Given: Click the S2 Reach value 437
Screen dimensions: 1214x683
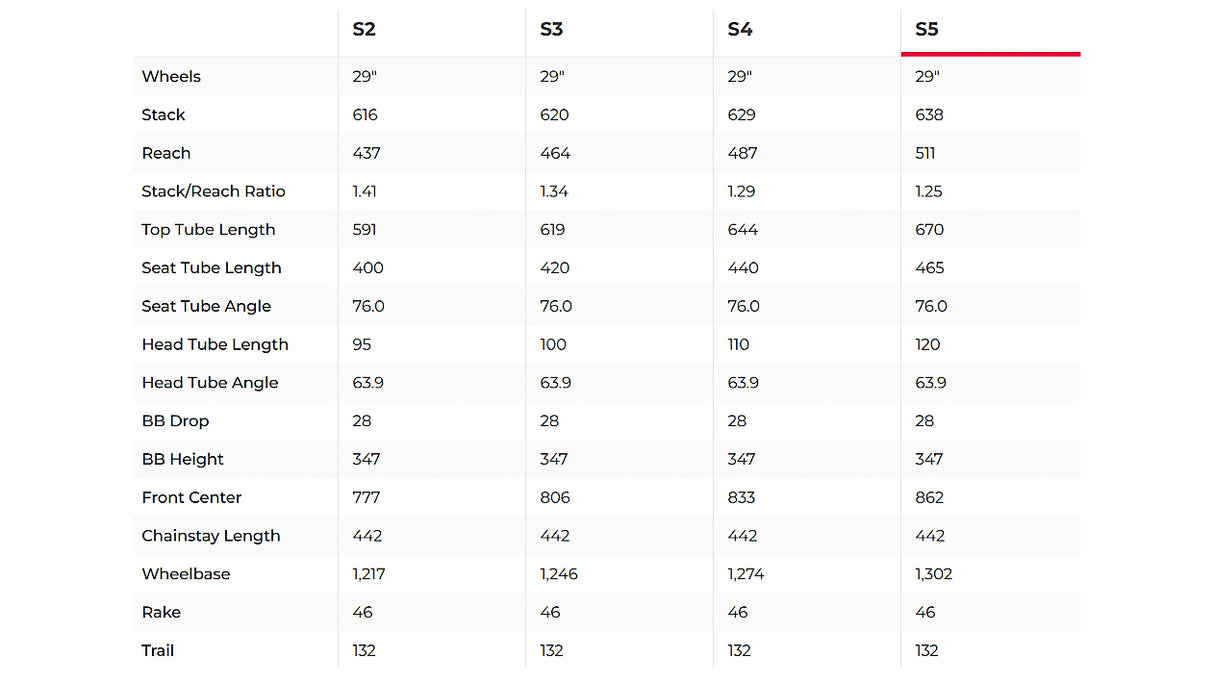Looking at the screenshot, I should [x=366, y=153].
